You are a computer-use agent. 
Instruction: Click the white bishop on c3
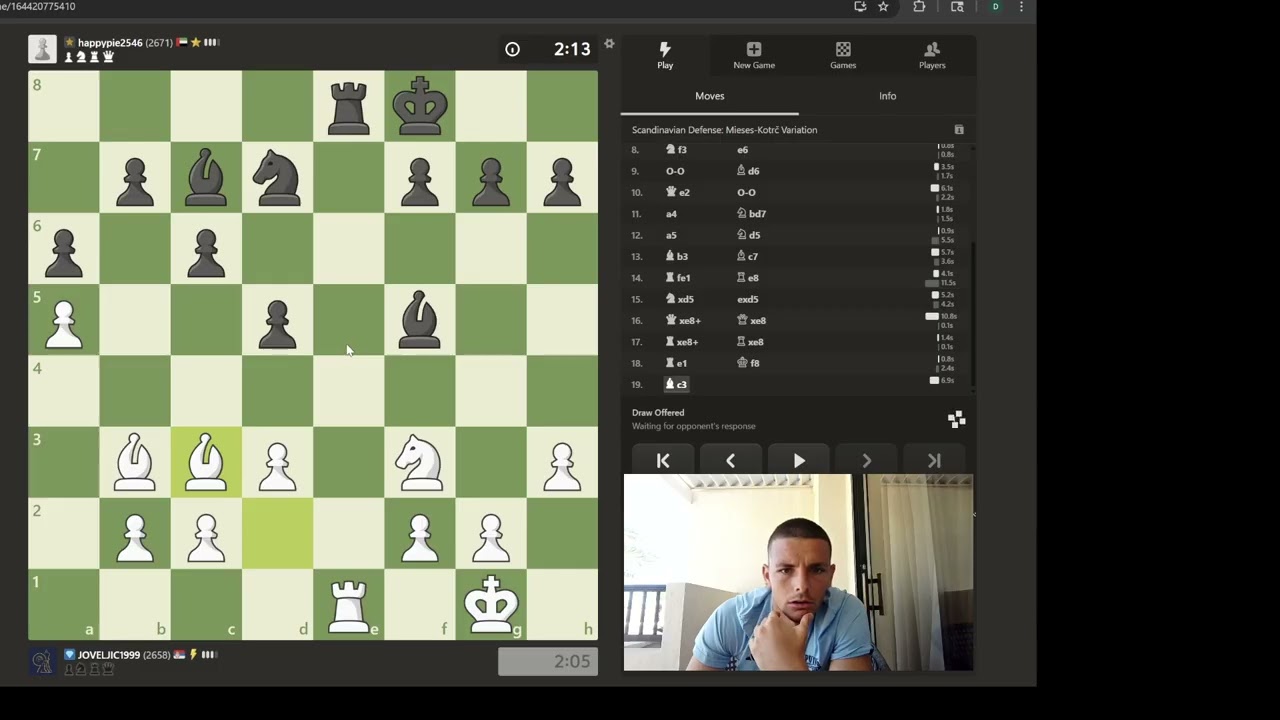pyautogui.click(x=206, y=462)
